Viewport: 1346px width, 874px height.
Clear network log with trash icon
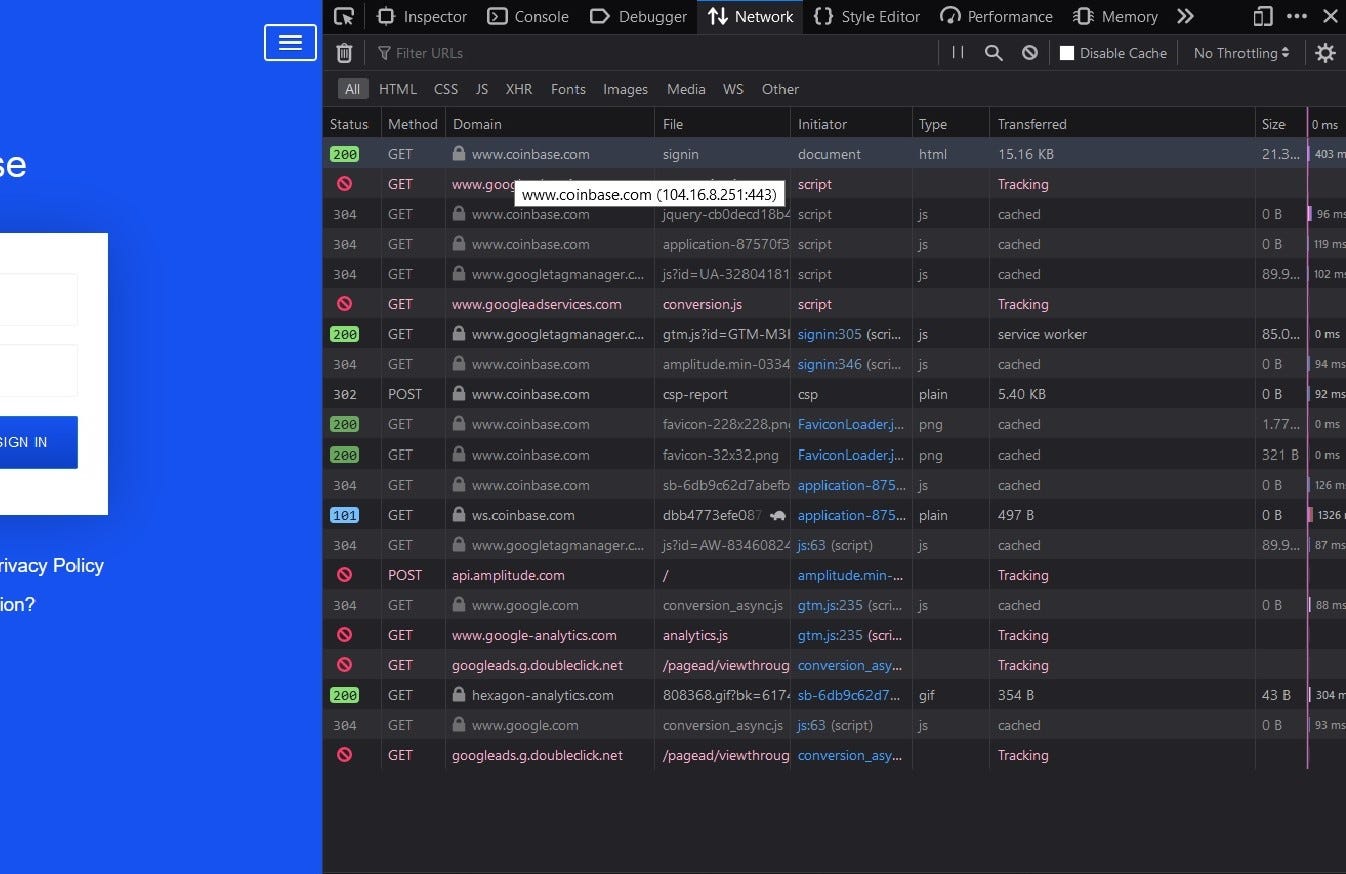coord(344,53)
